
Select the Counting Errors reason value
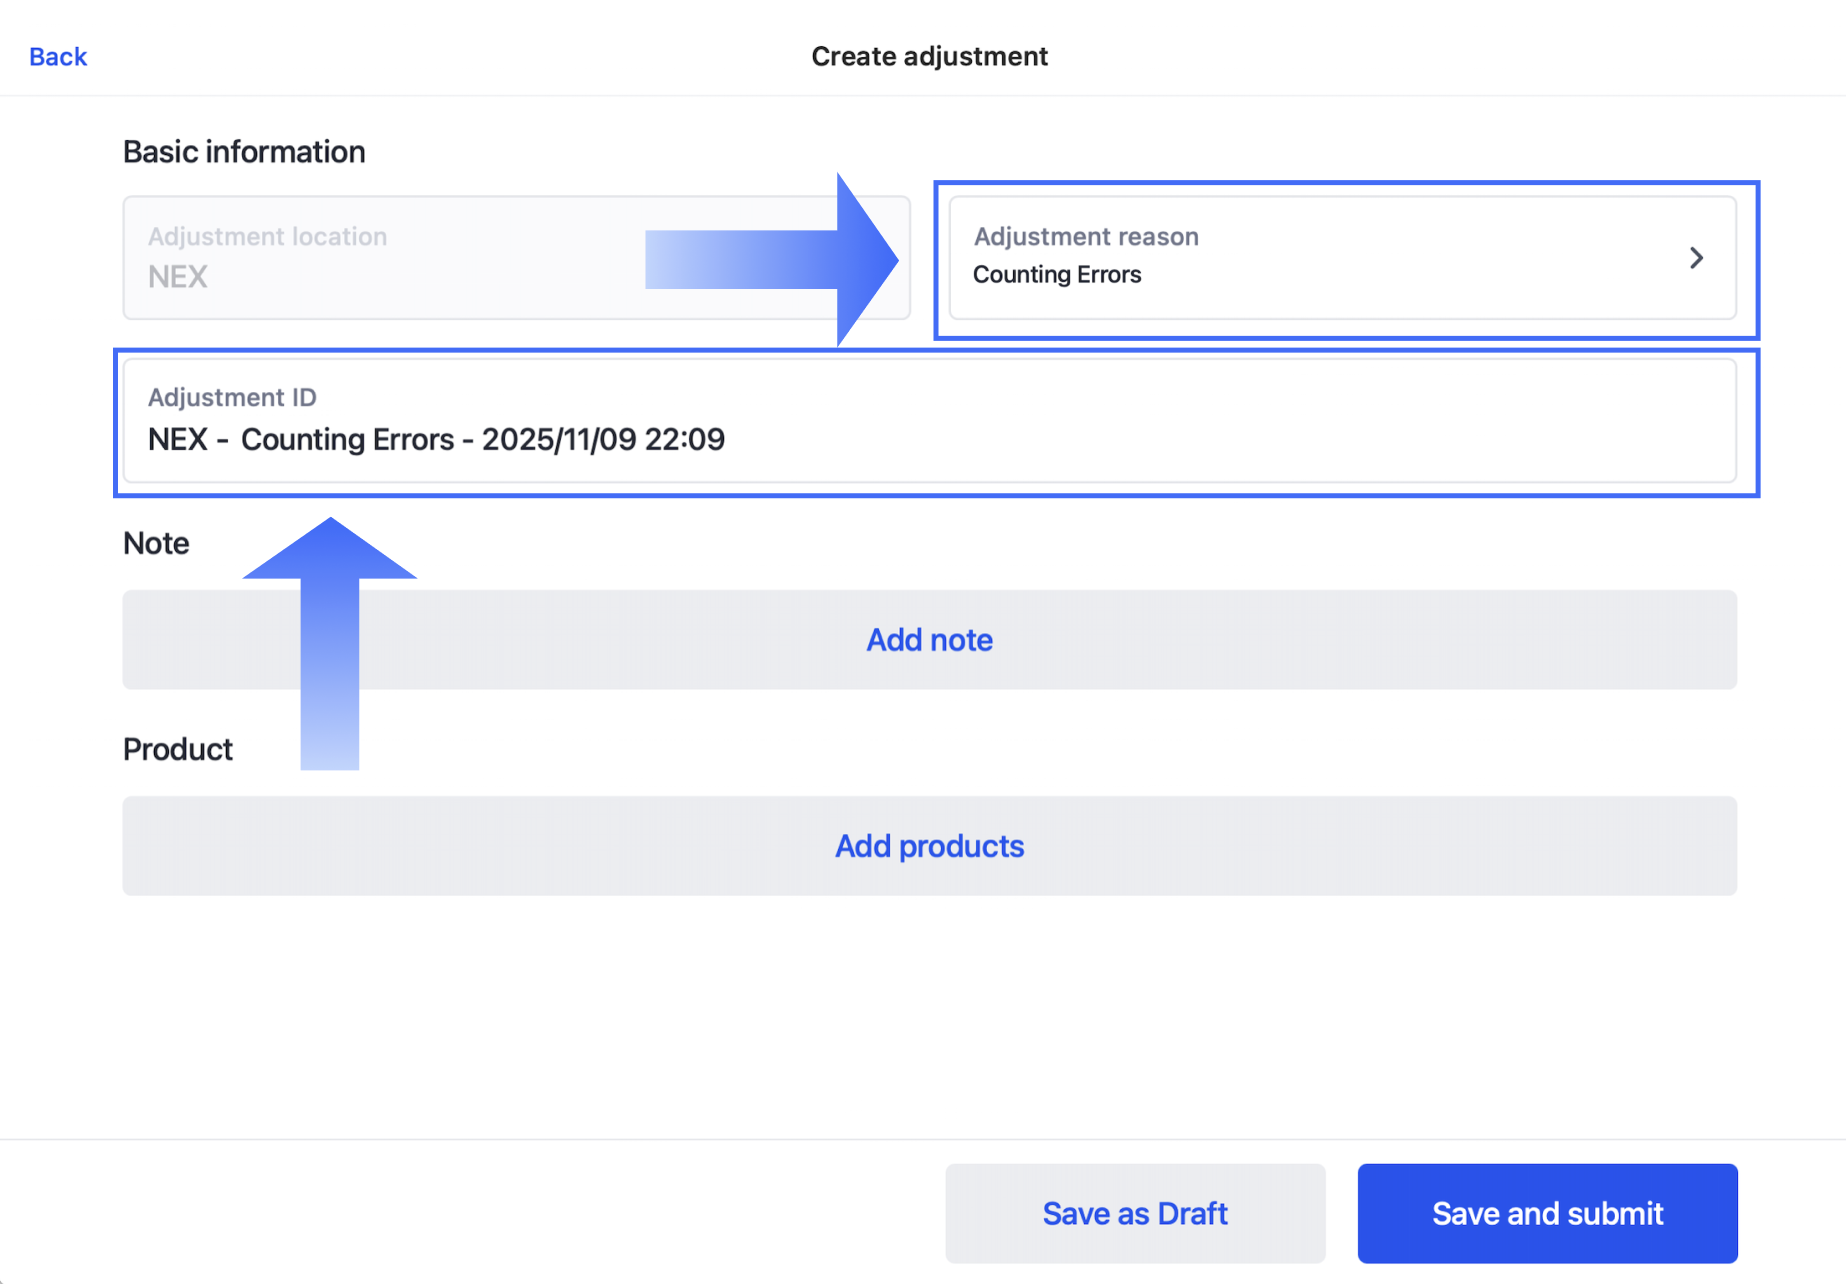tap(1057, 275)
